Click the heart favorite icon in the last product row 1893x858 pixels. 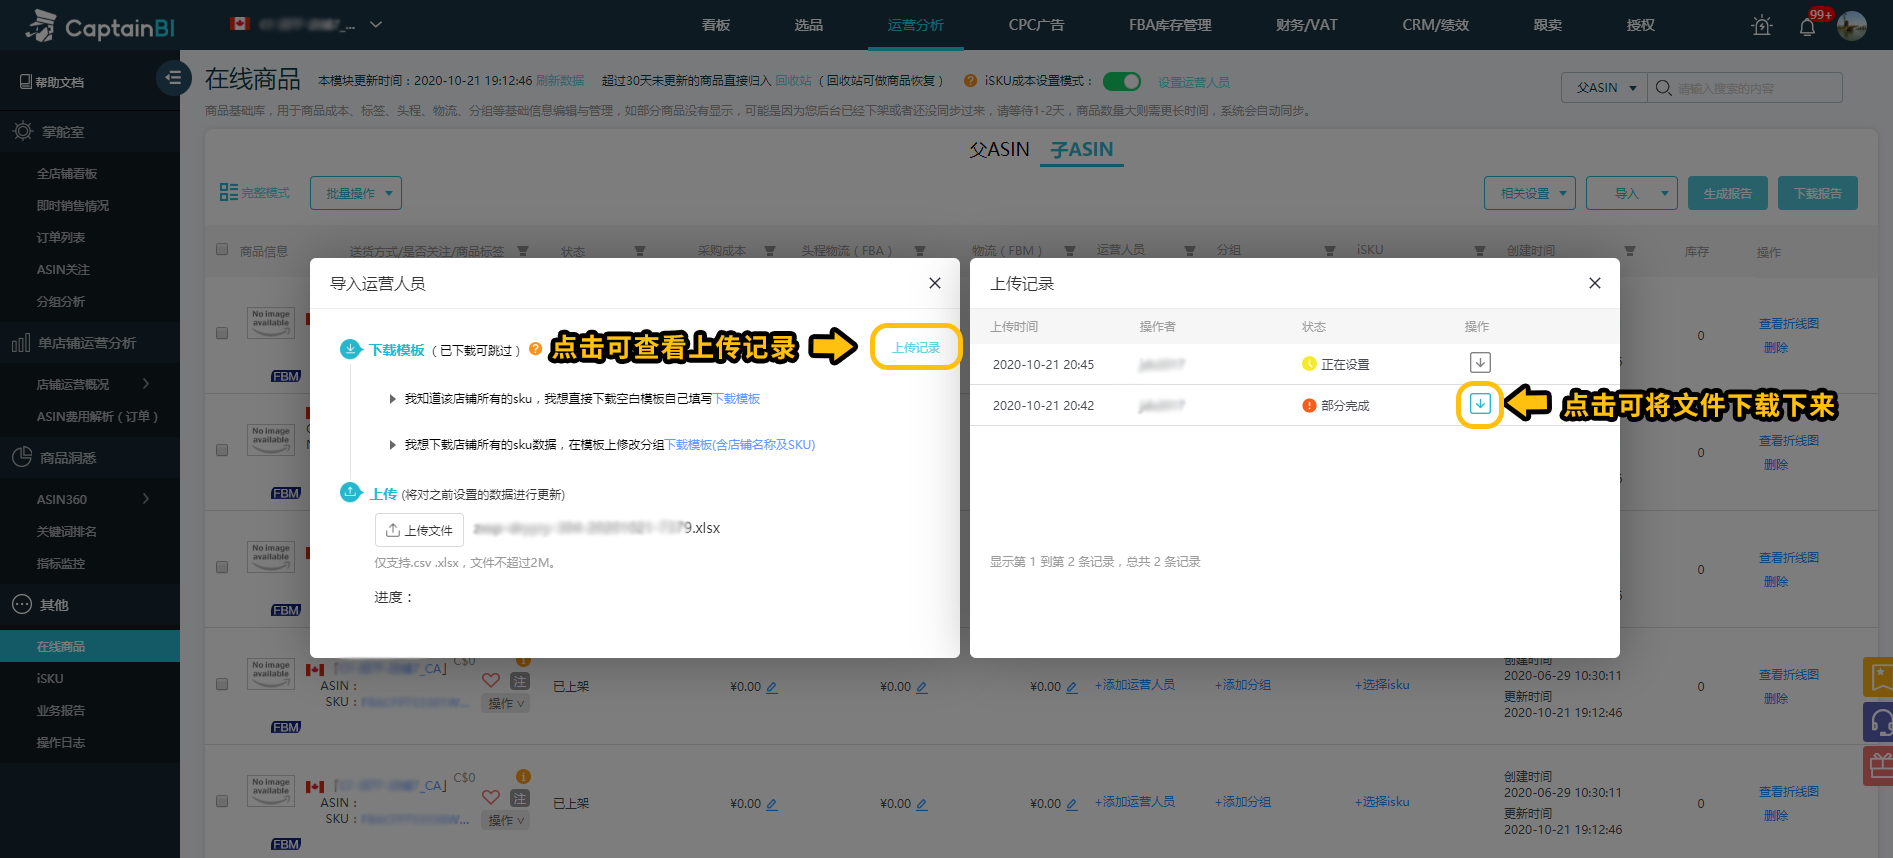point(490,797)
